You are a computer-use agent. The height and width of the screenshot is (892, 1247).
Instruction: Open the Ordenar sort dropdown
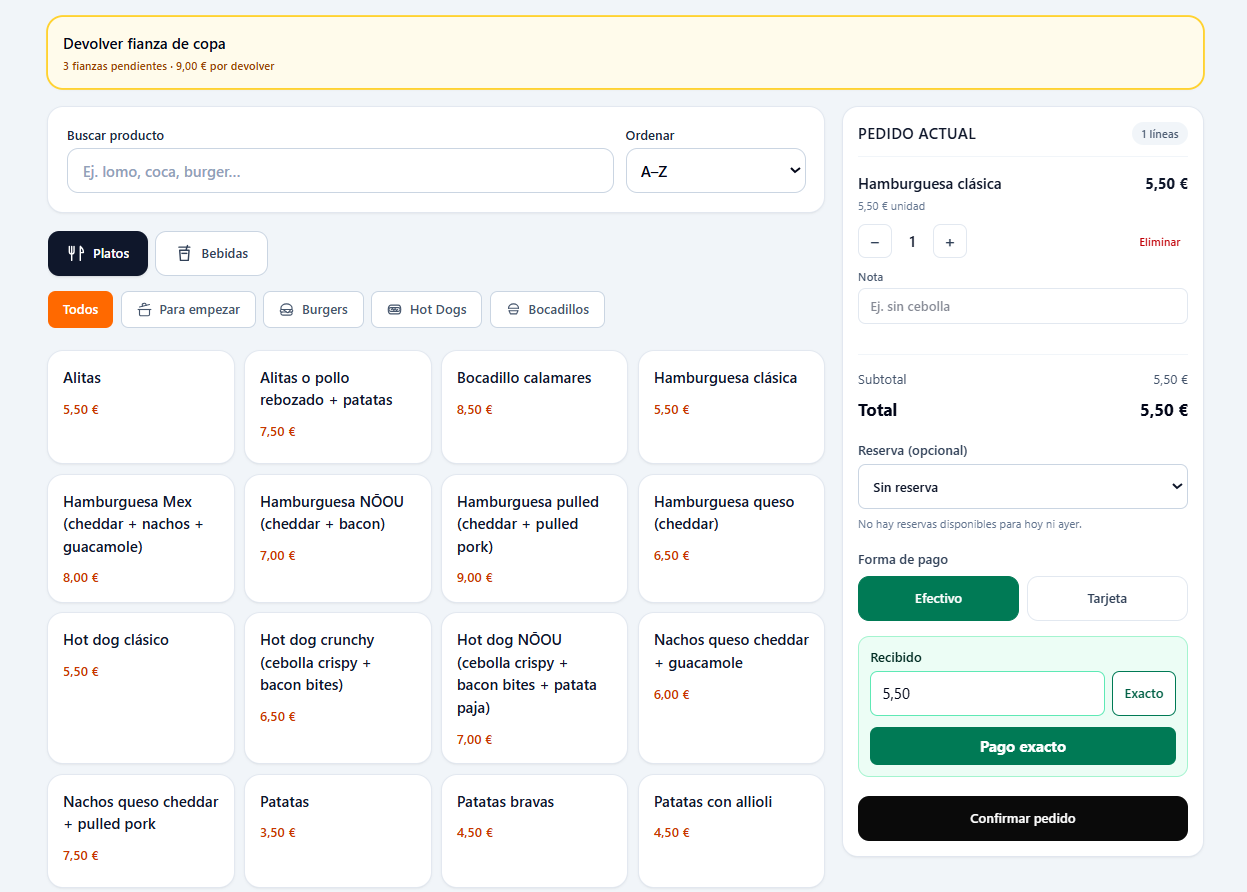click(x=715, y=171)
